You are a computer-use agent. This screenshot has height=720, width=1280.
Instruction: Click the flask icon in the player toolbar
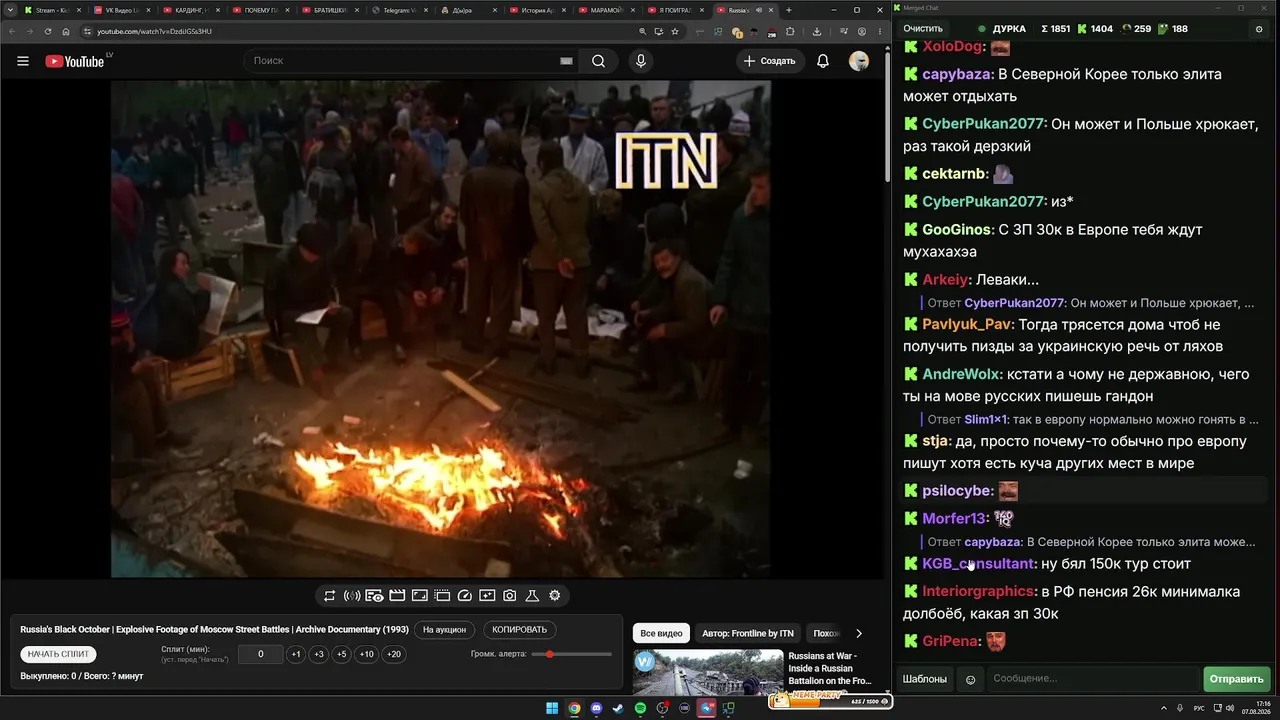click(532, 596)
